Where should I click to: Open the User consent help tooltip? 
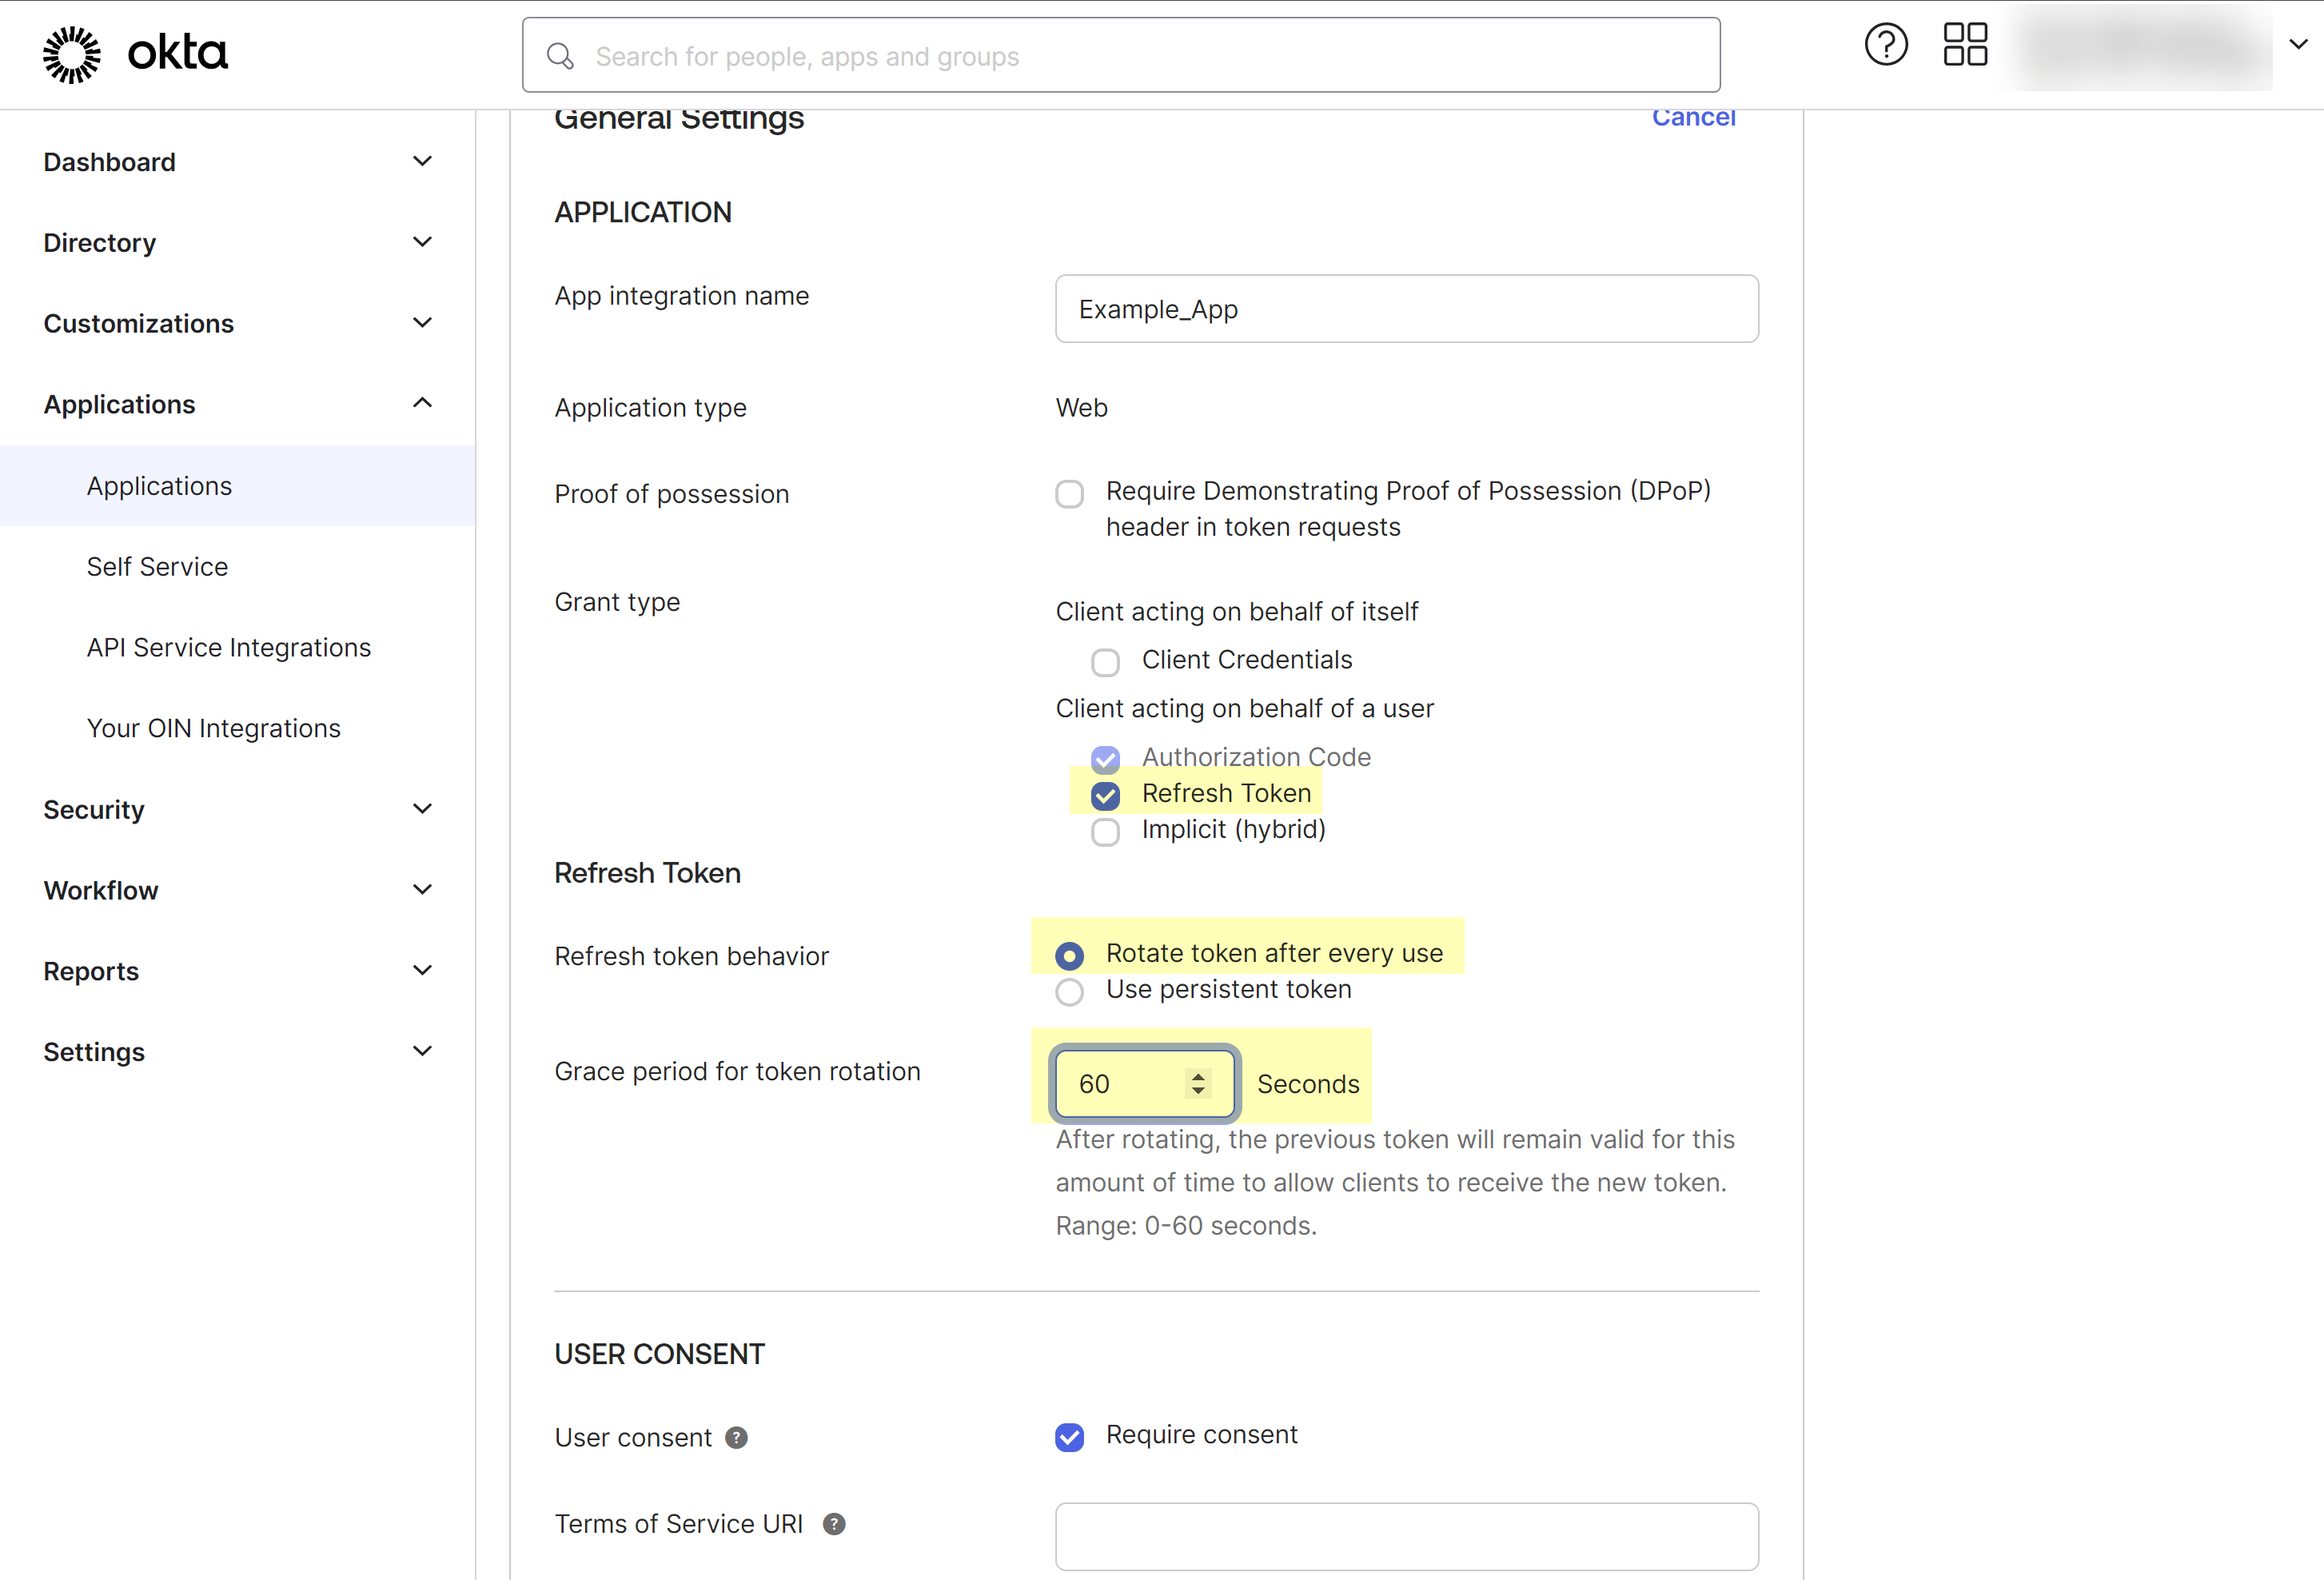tap(736, 1437)
